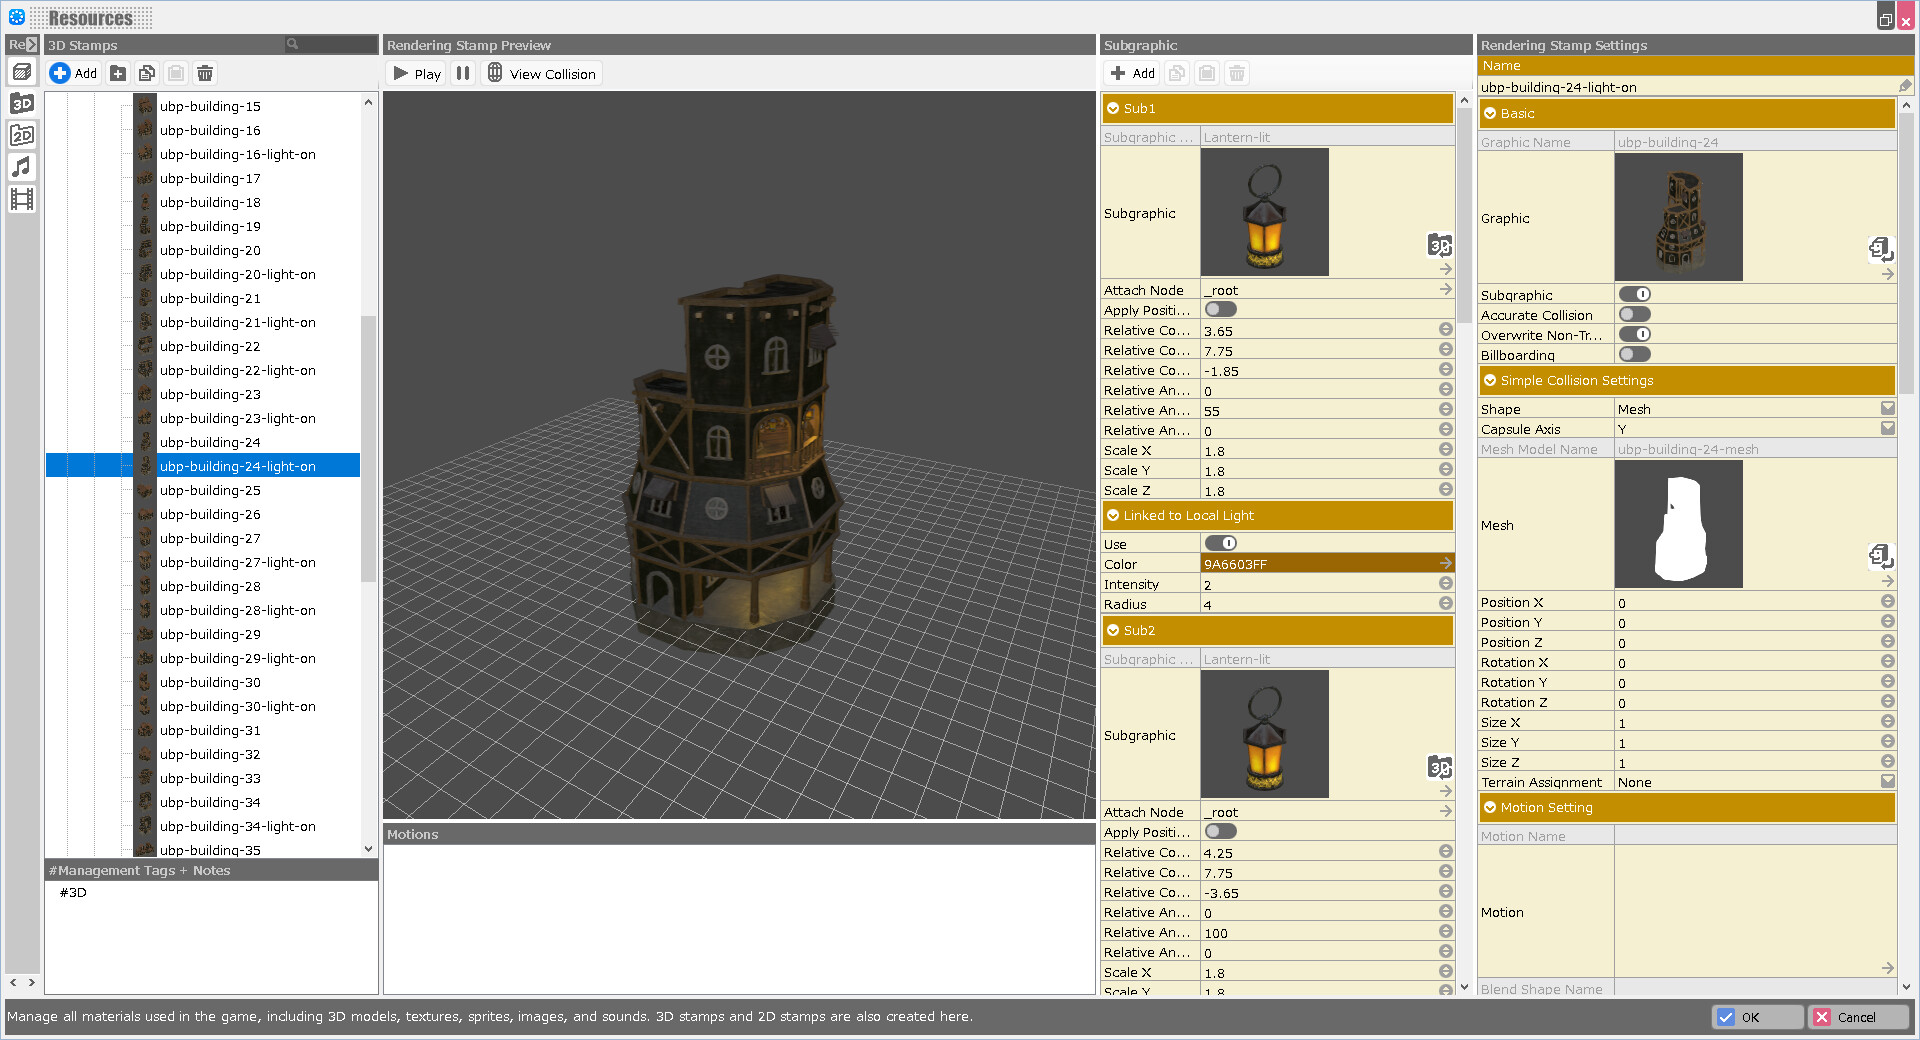This screenshot has height=1040, width=1920.
Task: Open the Shape dropdown set to Mesh
Action: 1887,408
